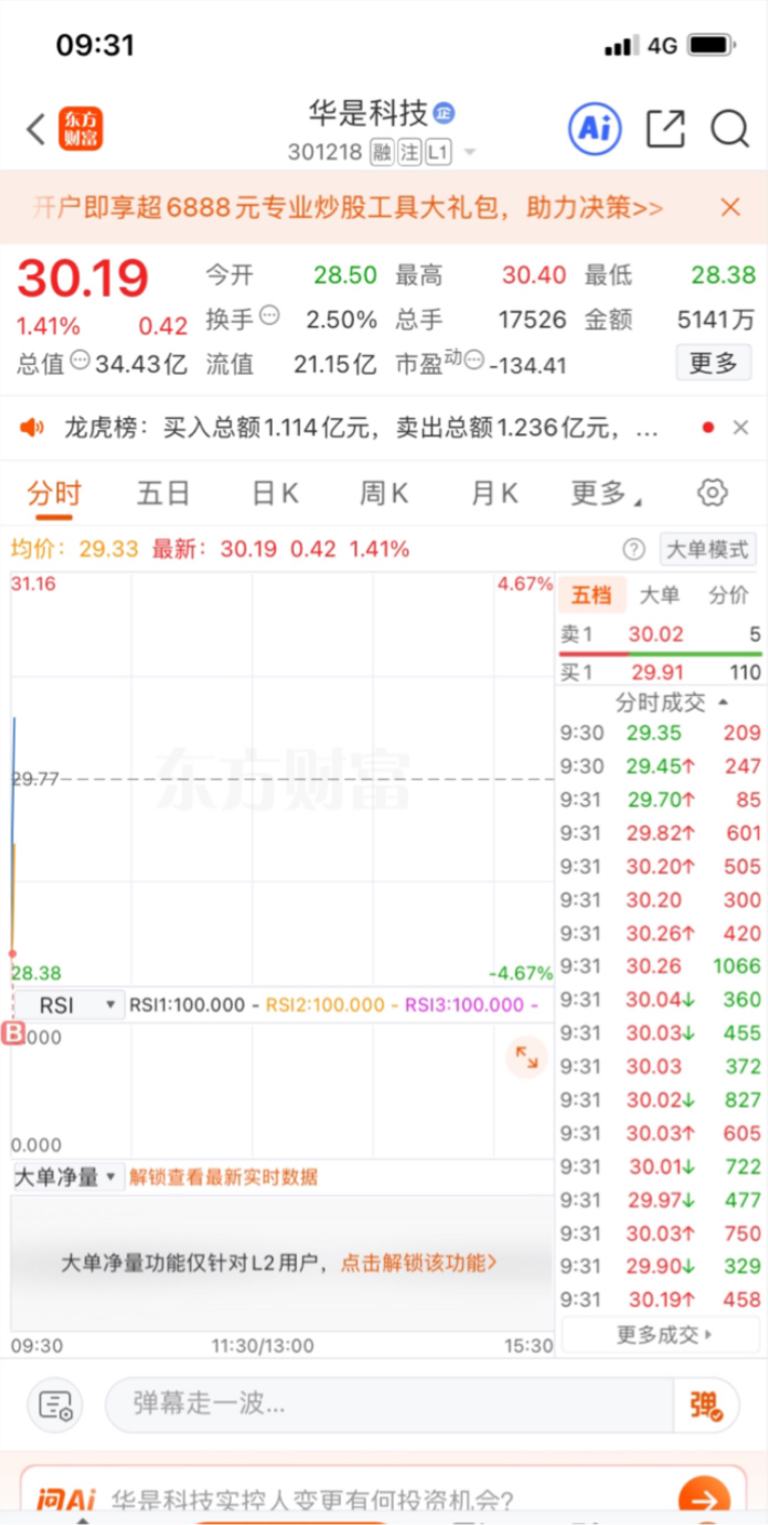Viewport: 768px width, 1525px height.
Task: Tap the 注 registration tag
Action: [x=410, y=153]
